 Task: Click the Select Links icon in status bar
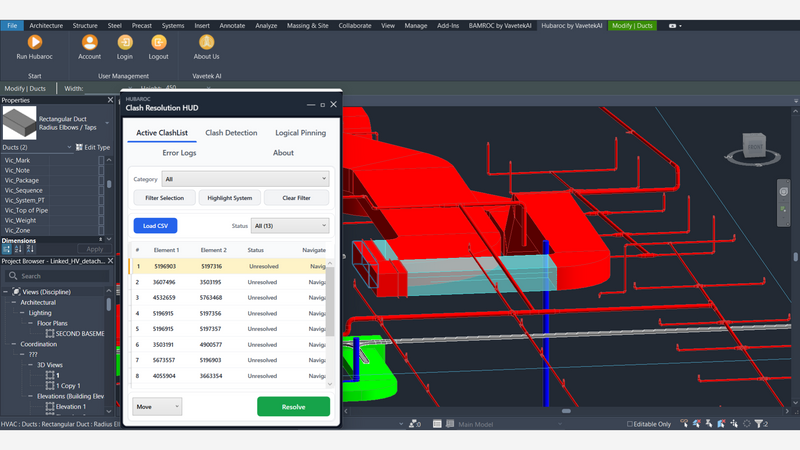[684, 423]
